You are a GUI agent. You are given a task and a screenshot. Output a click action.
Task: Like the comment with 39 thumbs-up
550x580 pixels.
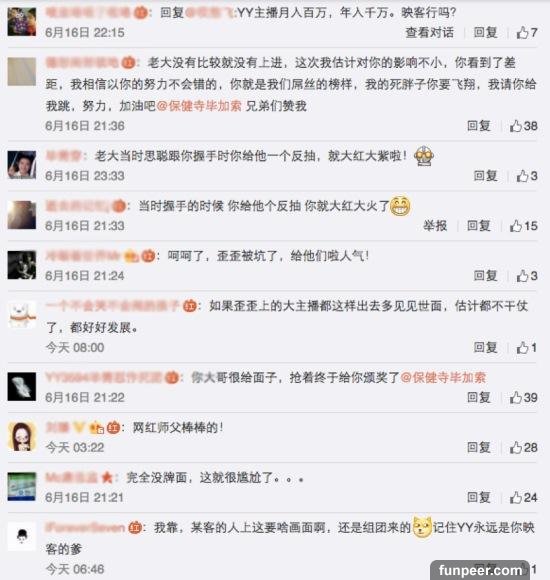tap(523, 398)
